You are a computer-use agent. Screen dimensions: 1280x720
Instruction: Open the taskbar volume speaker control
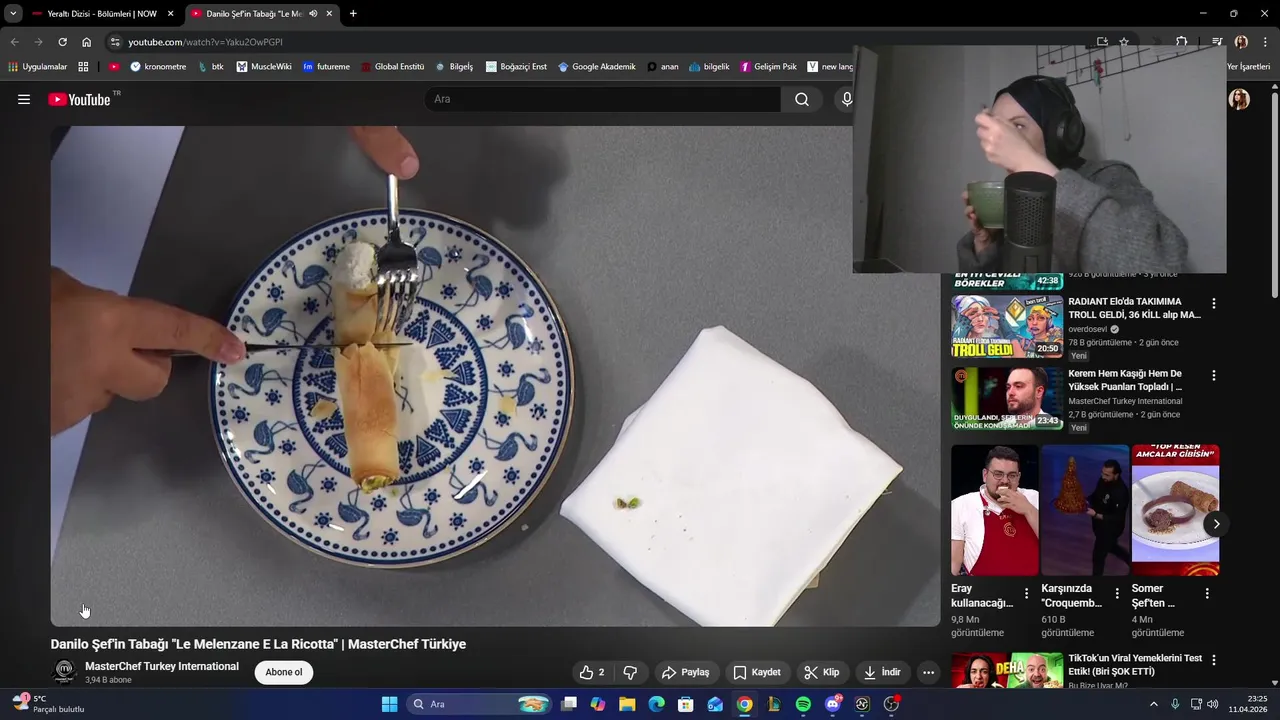1213,704
